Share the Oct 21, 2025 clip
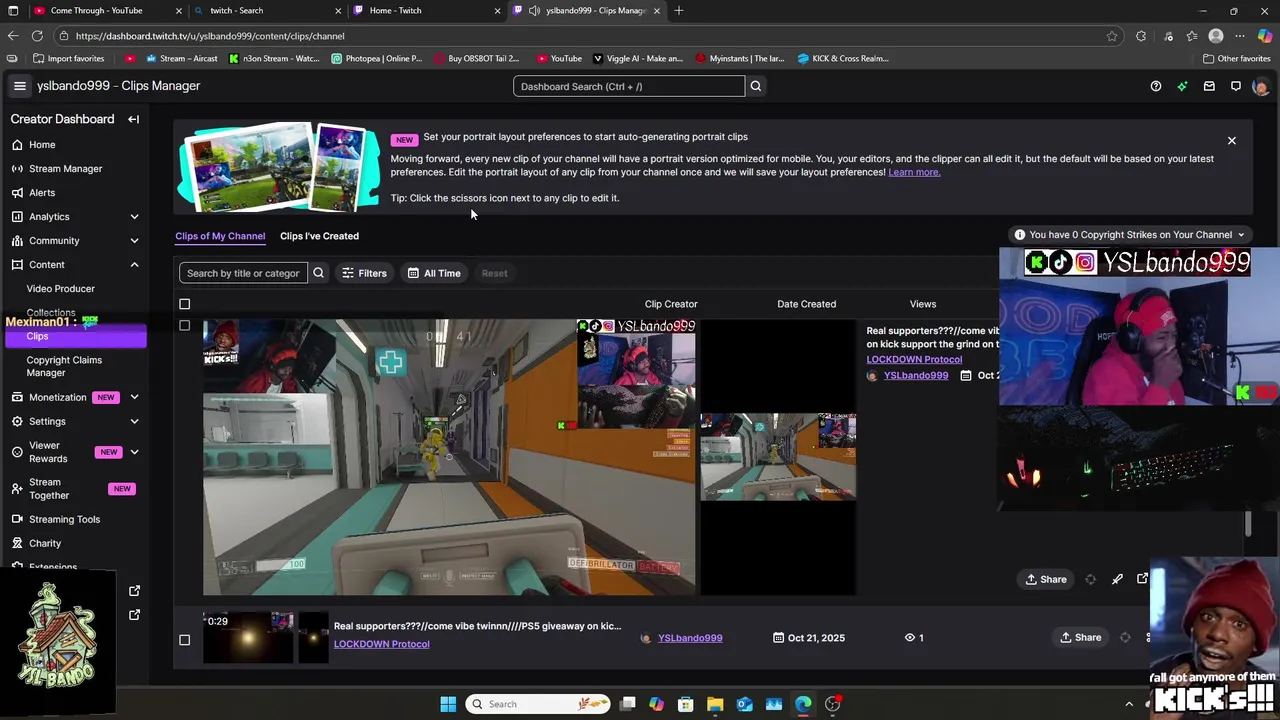The height and width of the screenshot is (720, 1280). coord(1081,638)
